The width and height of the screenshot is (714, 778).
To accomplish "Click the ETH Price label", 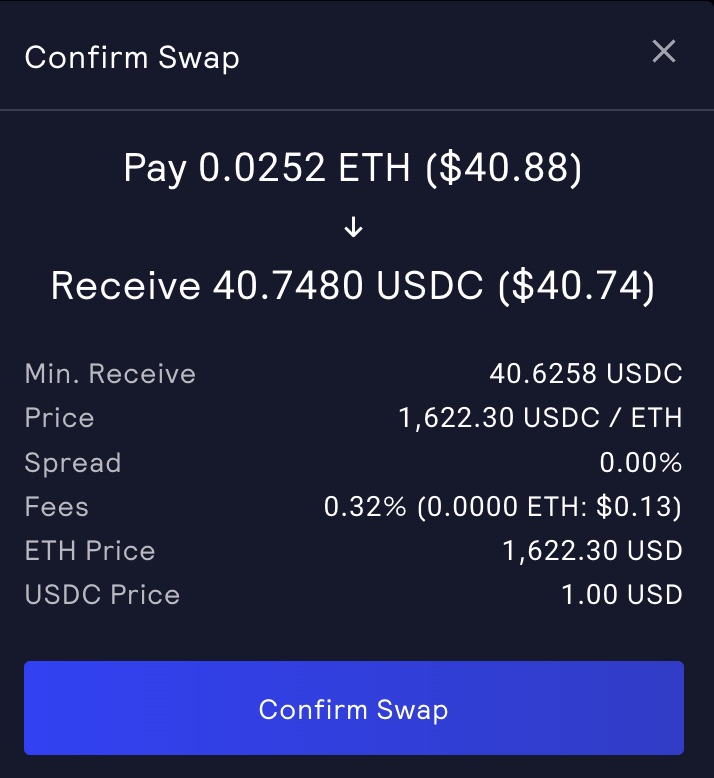I will pyautogui.click(x=90, y=551).
